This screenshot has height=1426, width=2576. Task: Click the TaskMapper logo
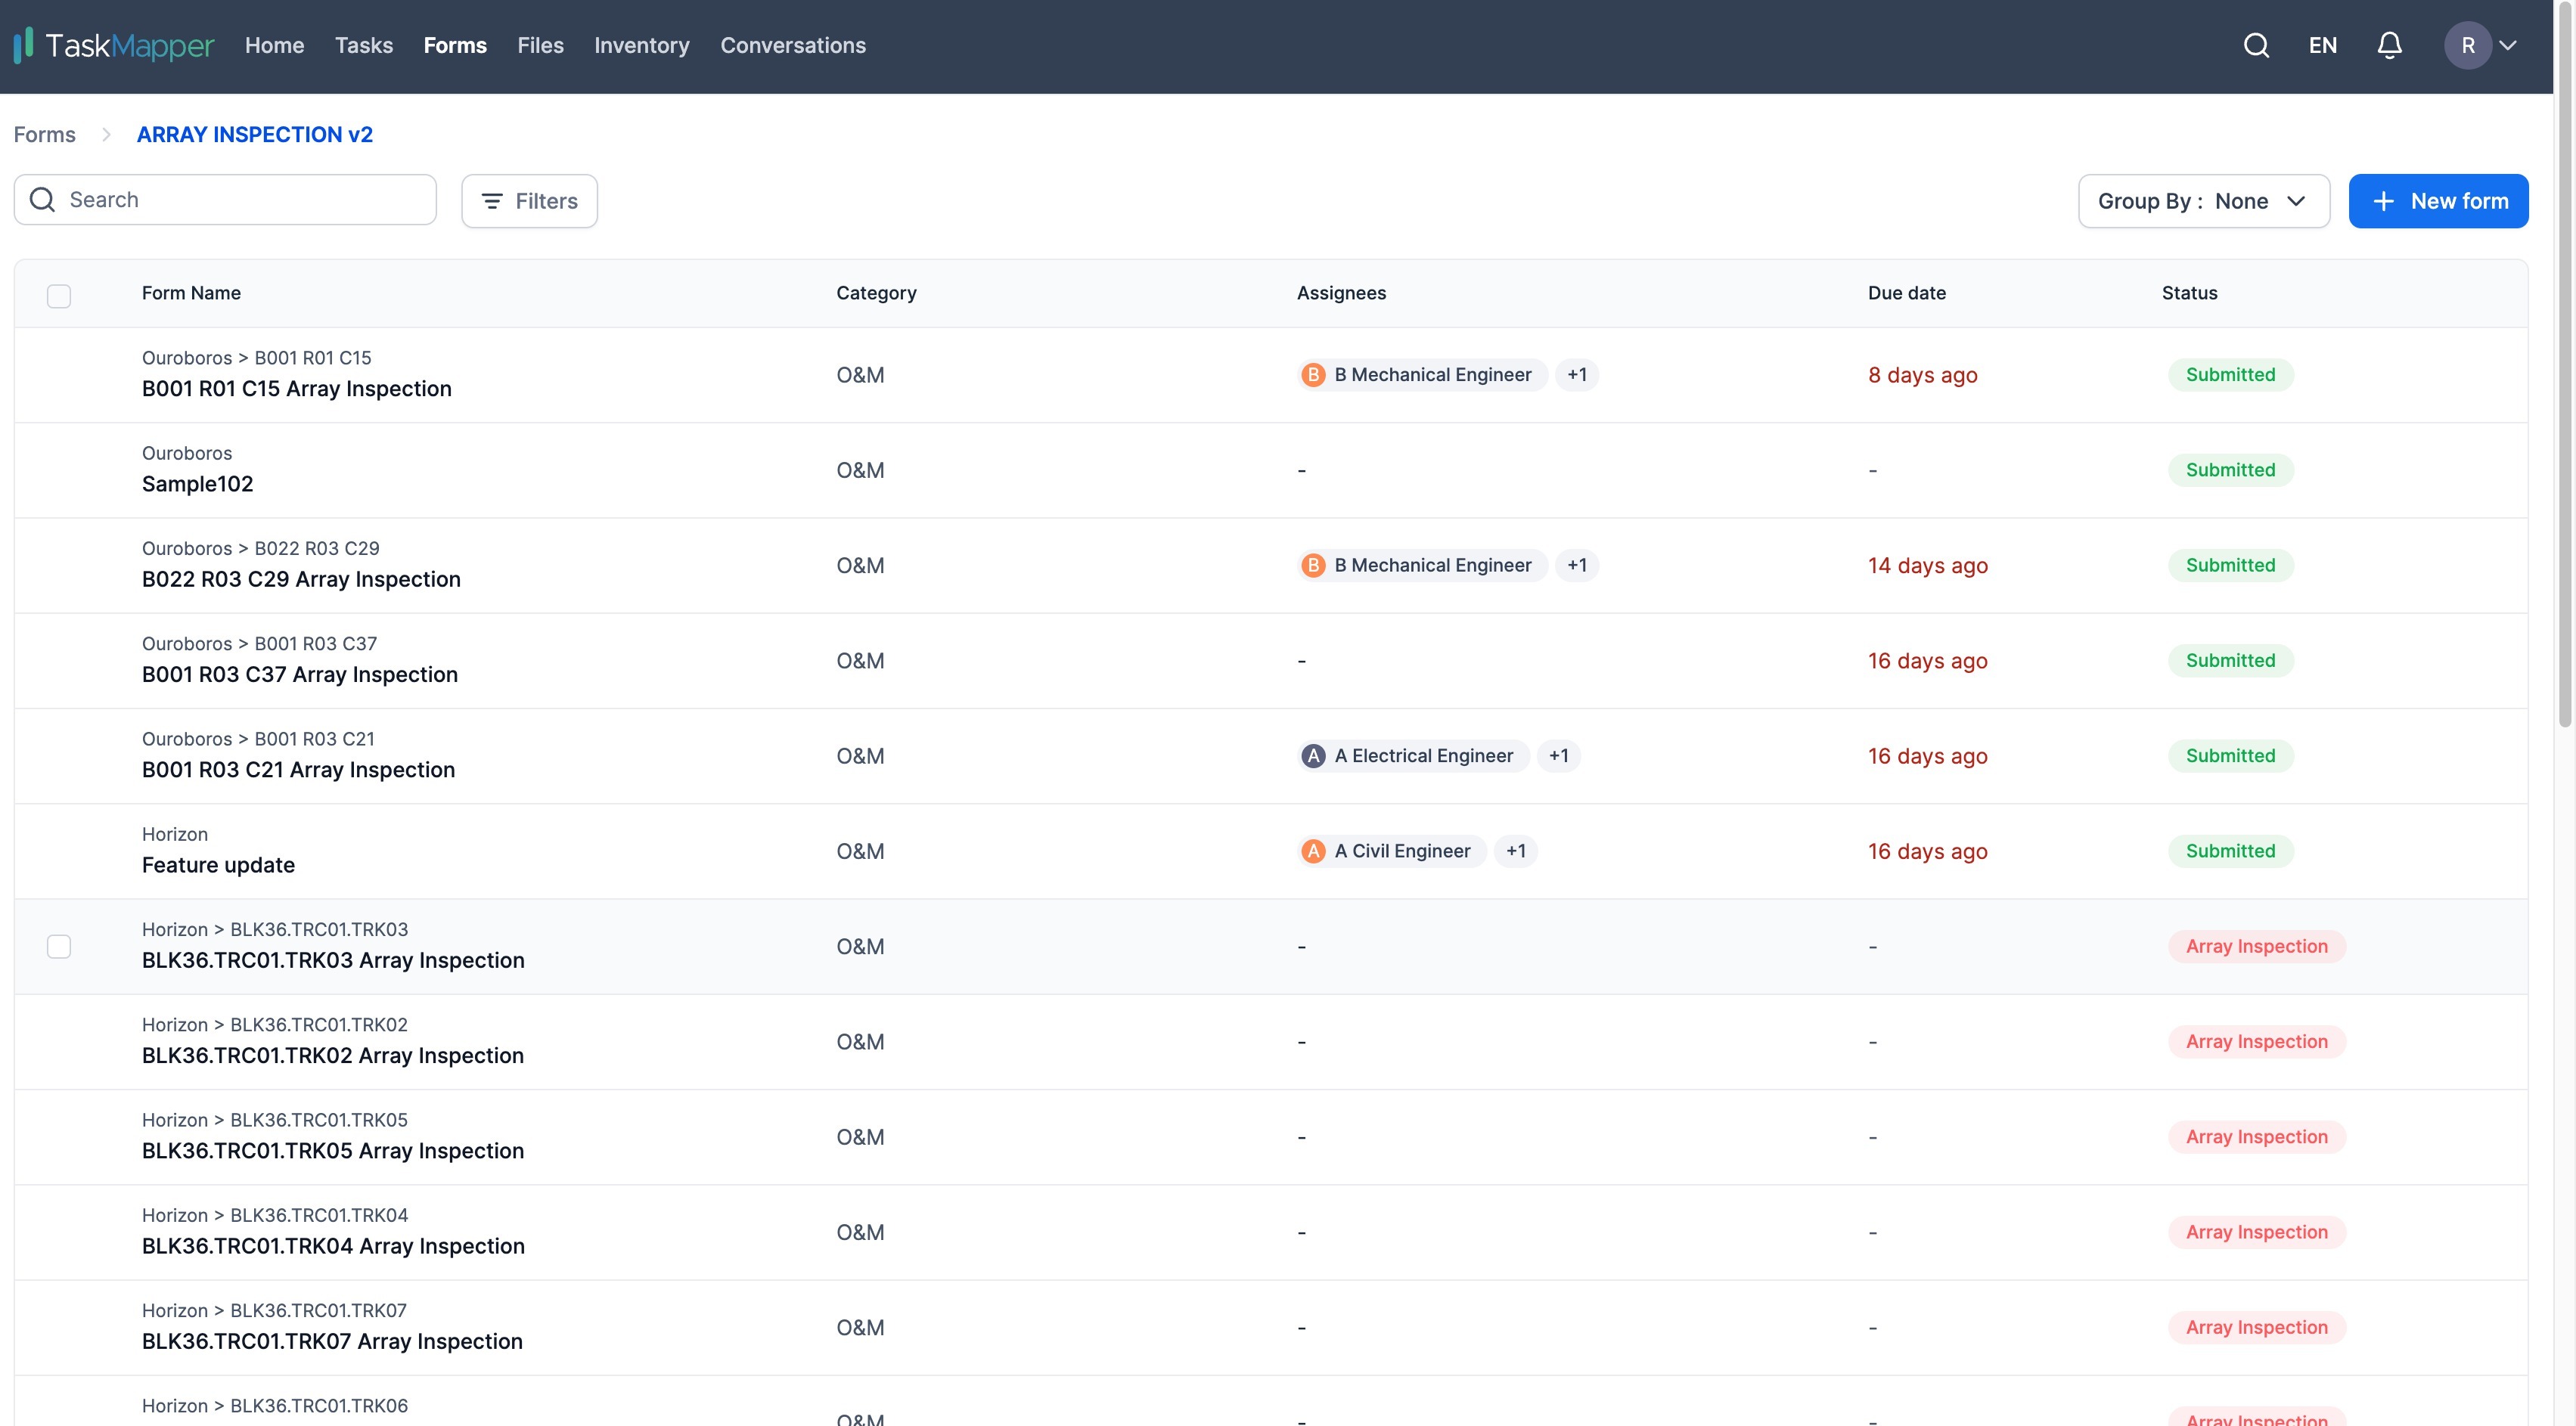pyautogui.click(x=113, y=45)
